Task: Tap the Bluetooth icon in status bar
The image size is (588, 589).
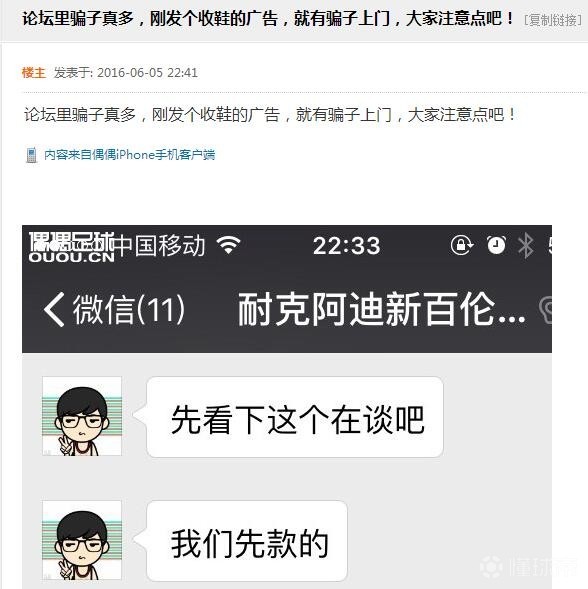Action: click(526, 245)
